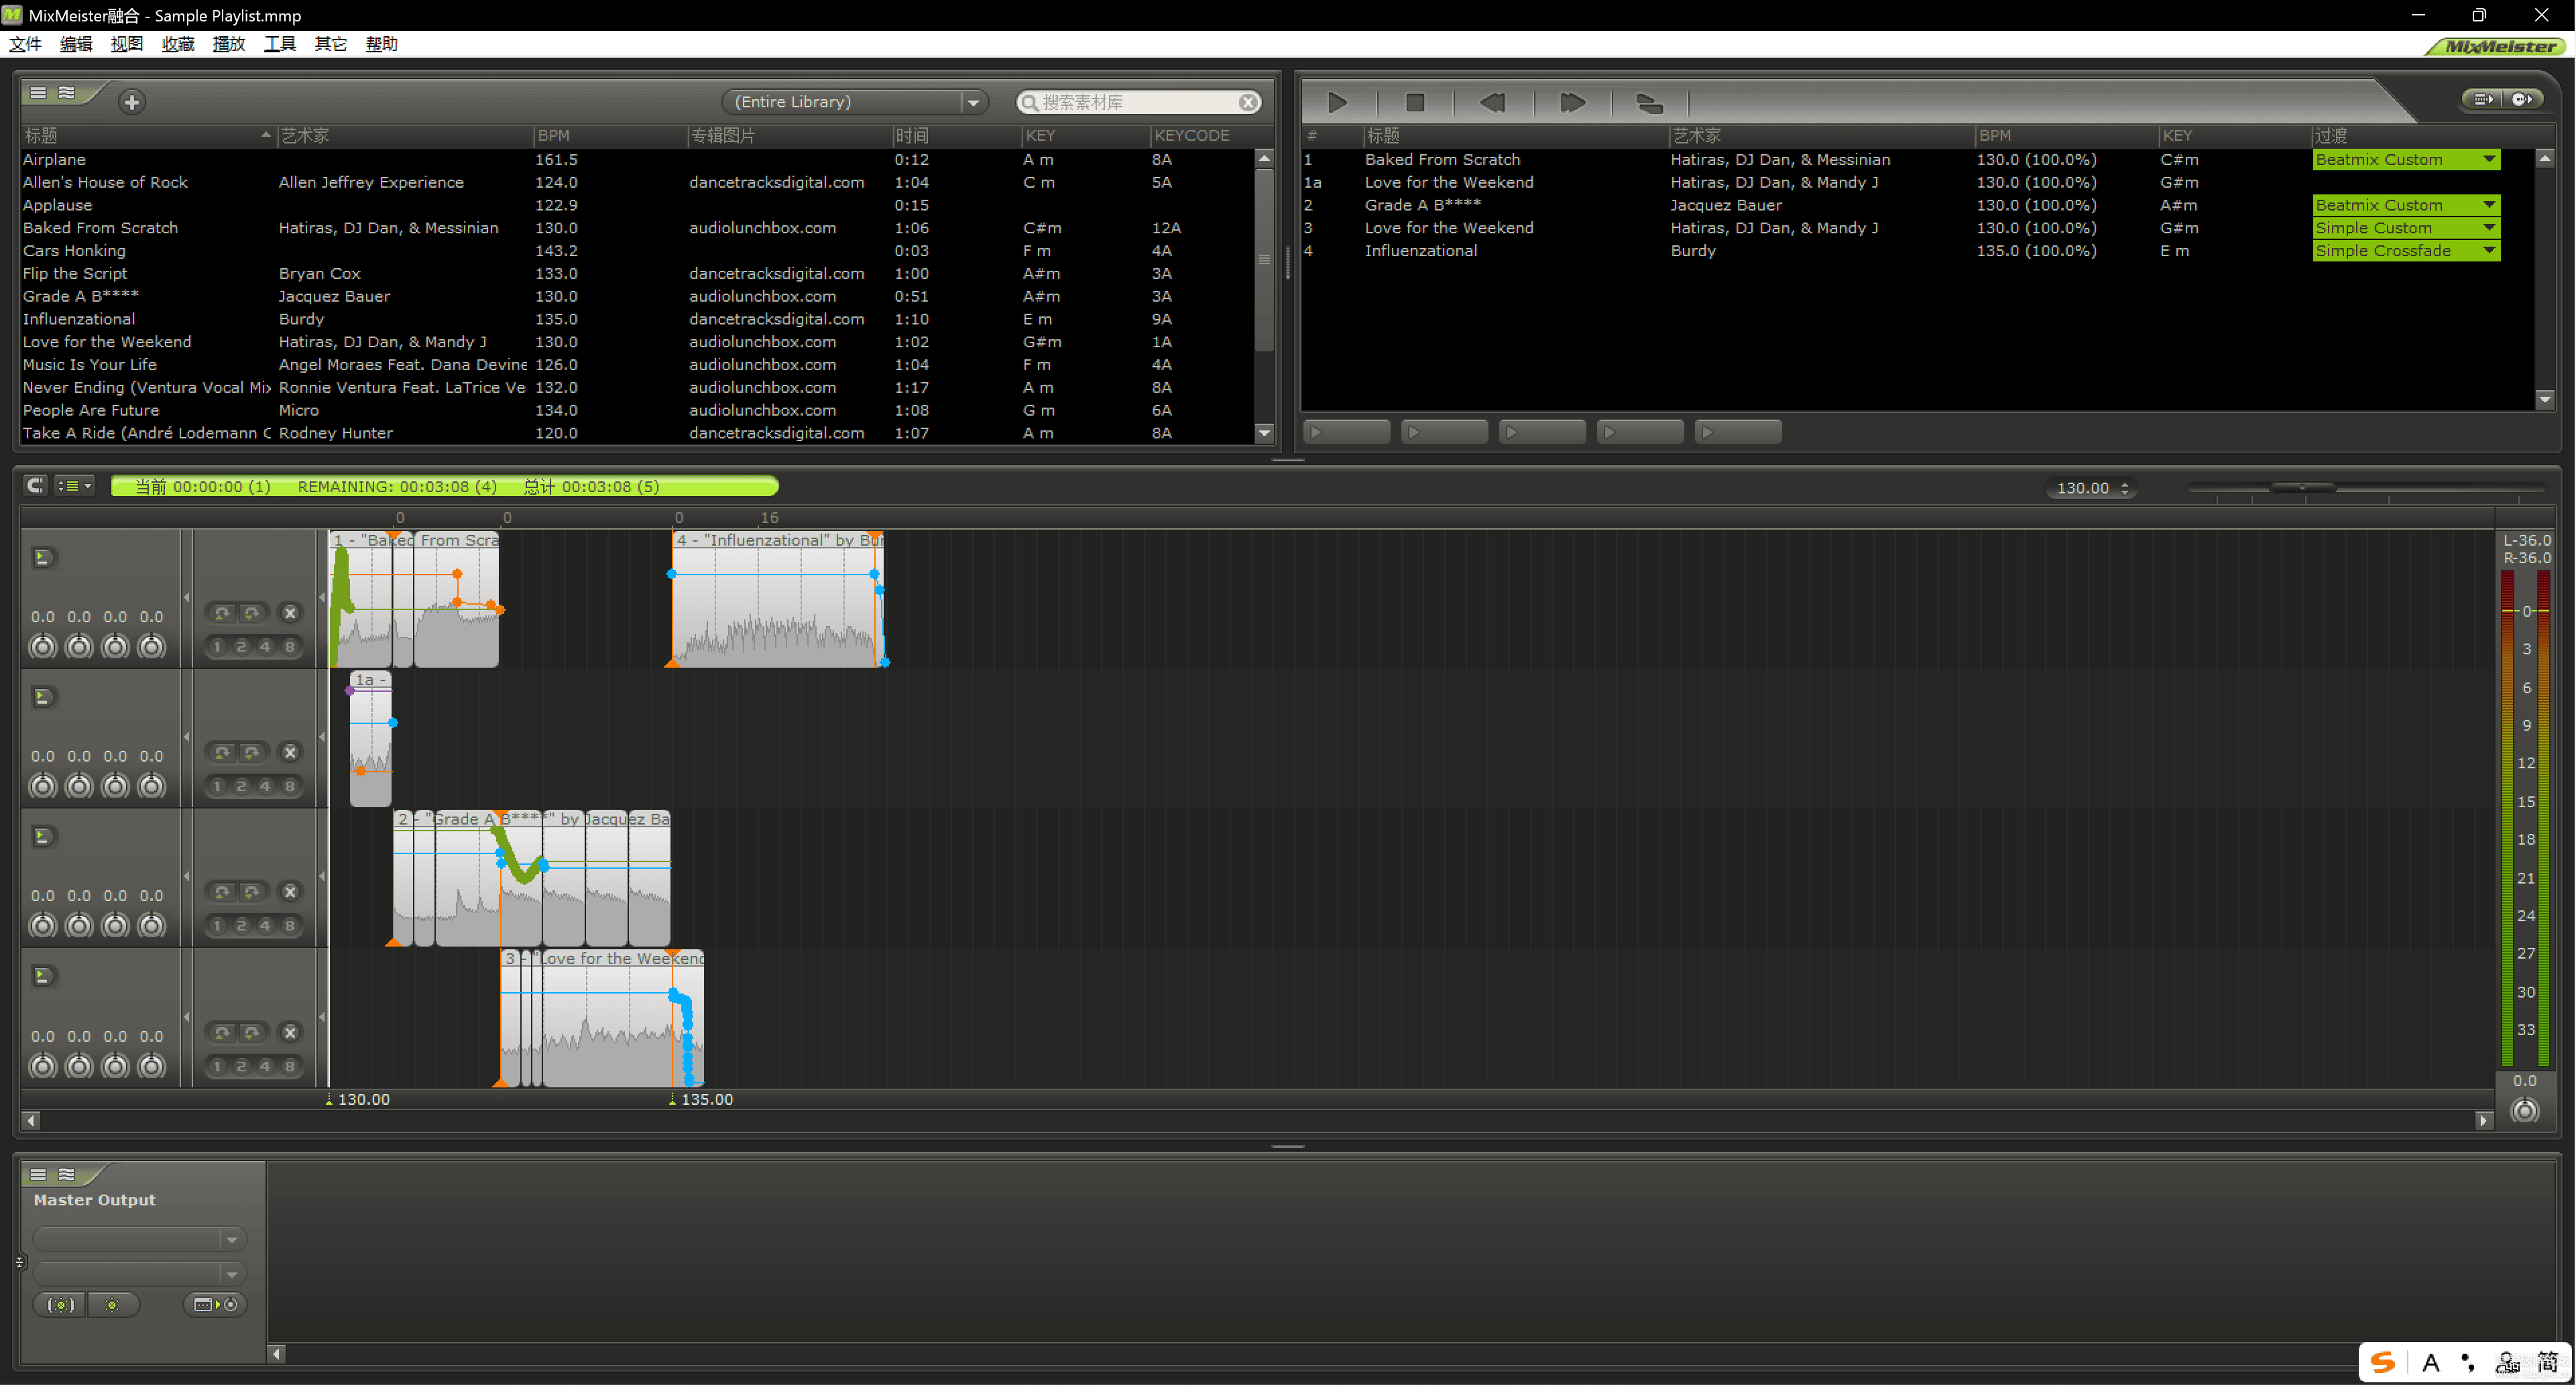Click the first preview play button below the playlist
Screen dimensions: 2576x1385
(x=1347, y=432)
